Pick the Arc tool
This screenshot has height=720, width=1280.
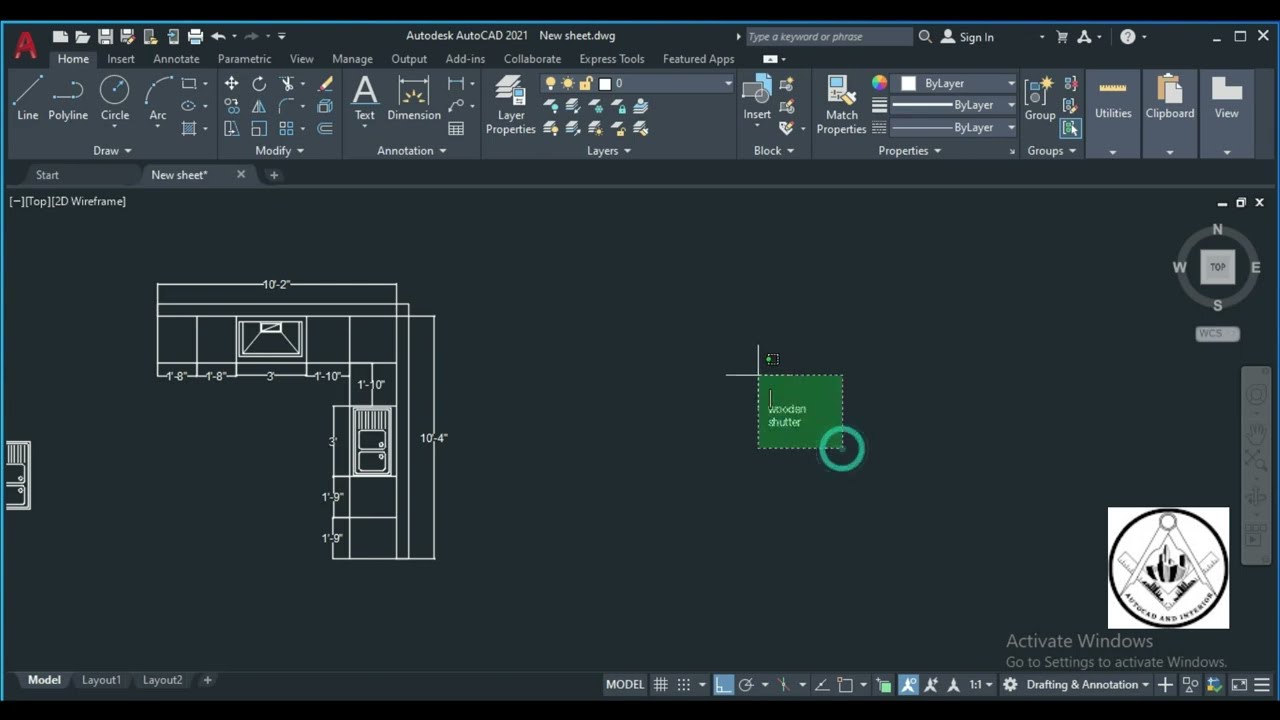[158, 98]
